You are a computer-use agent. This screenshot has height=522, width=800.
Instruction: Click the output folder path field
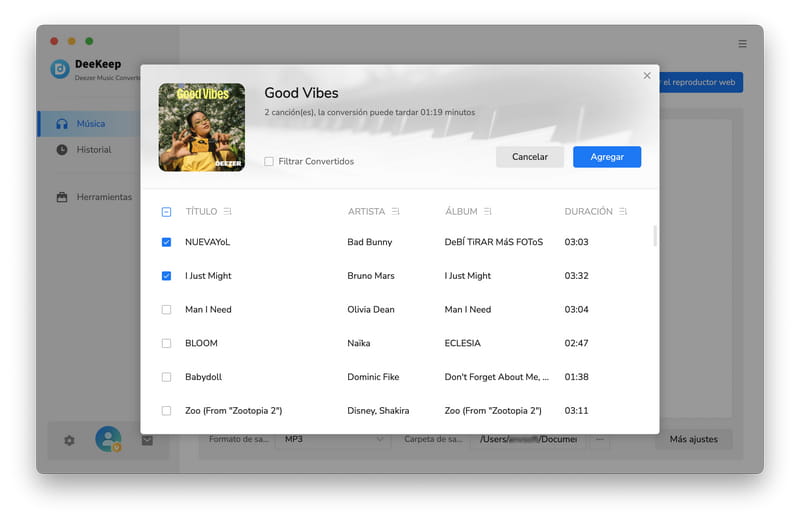529,439
